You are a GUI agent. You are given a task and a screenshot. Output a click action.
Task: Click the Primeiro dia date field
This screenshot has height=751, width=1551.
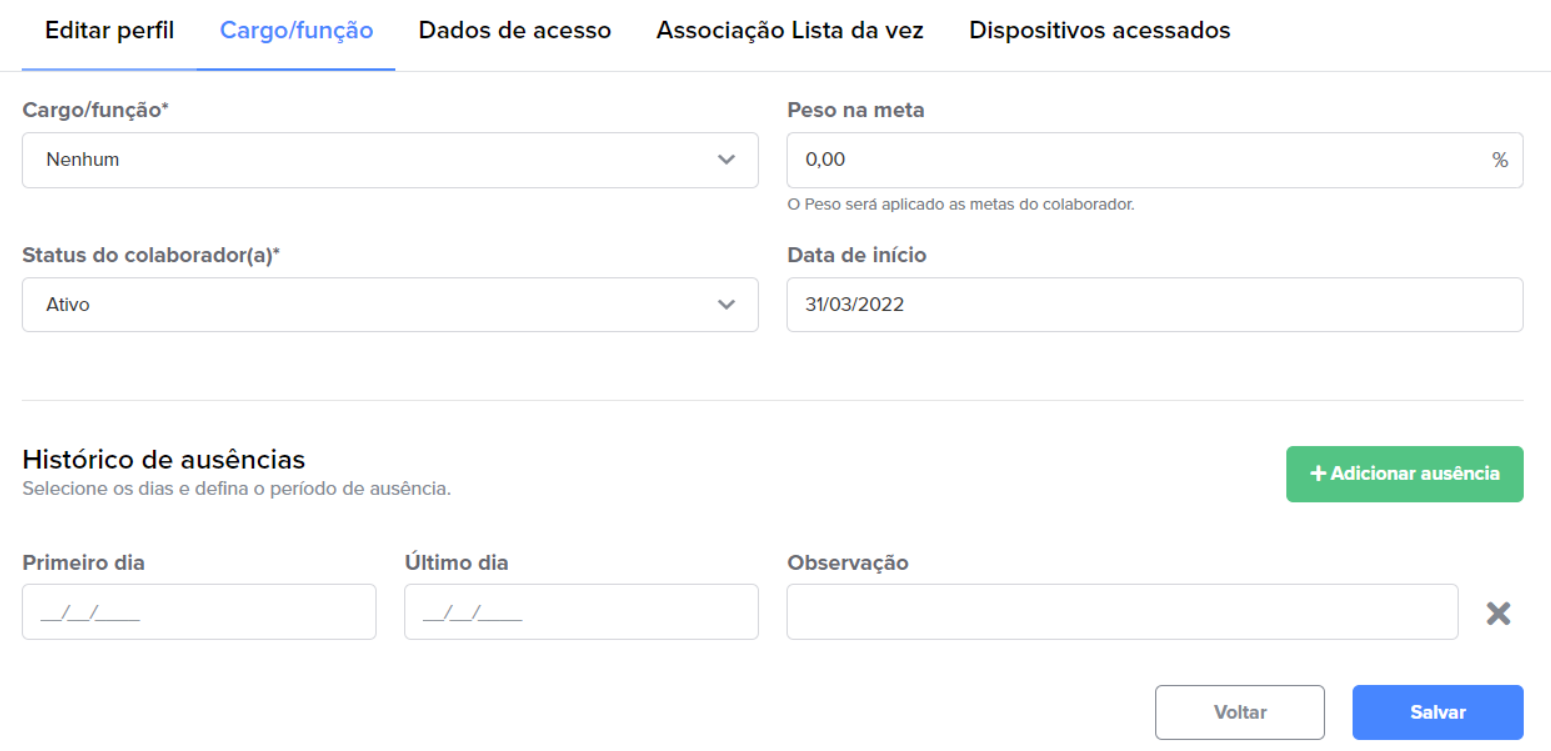[x=199, y=612]
